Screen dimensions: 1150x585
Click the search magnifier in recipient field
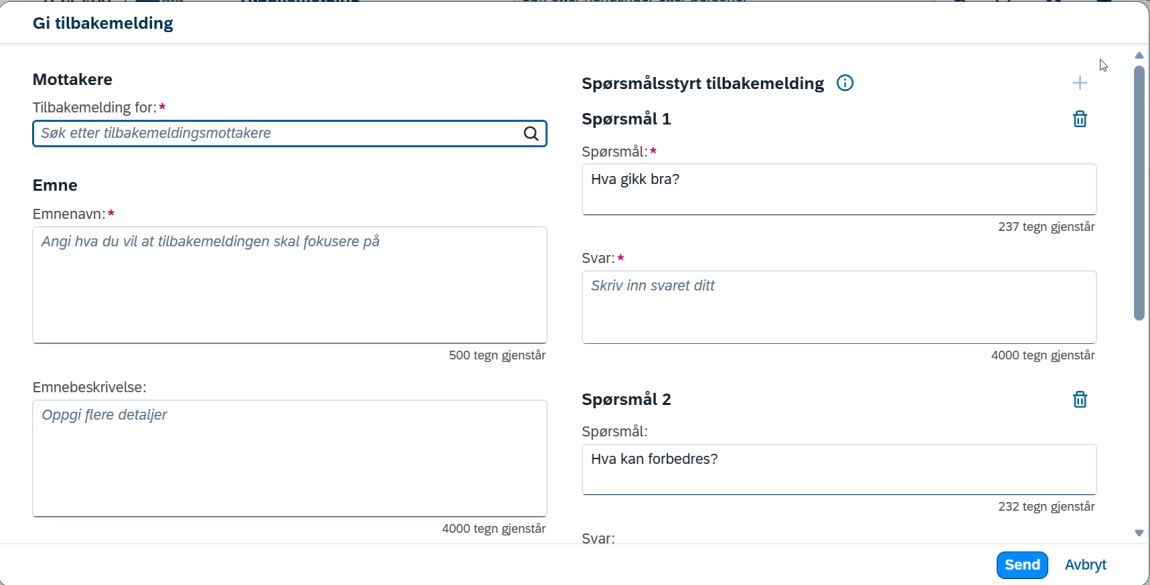(x=531, y=133)
